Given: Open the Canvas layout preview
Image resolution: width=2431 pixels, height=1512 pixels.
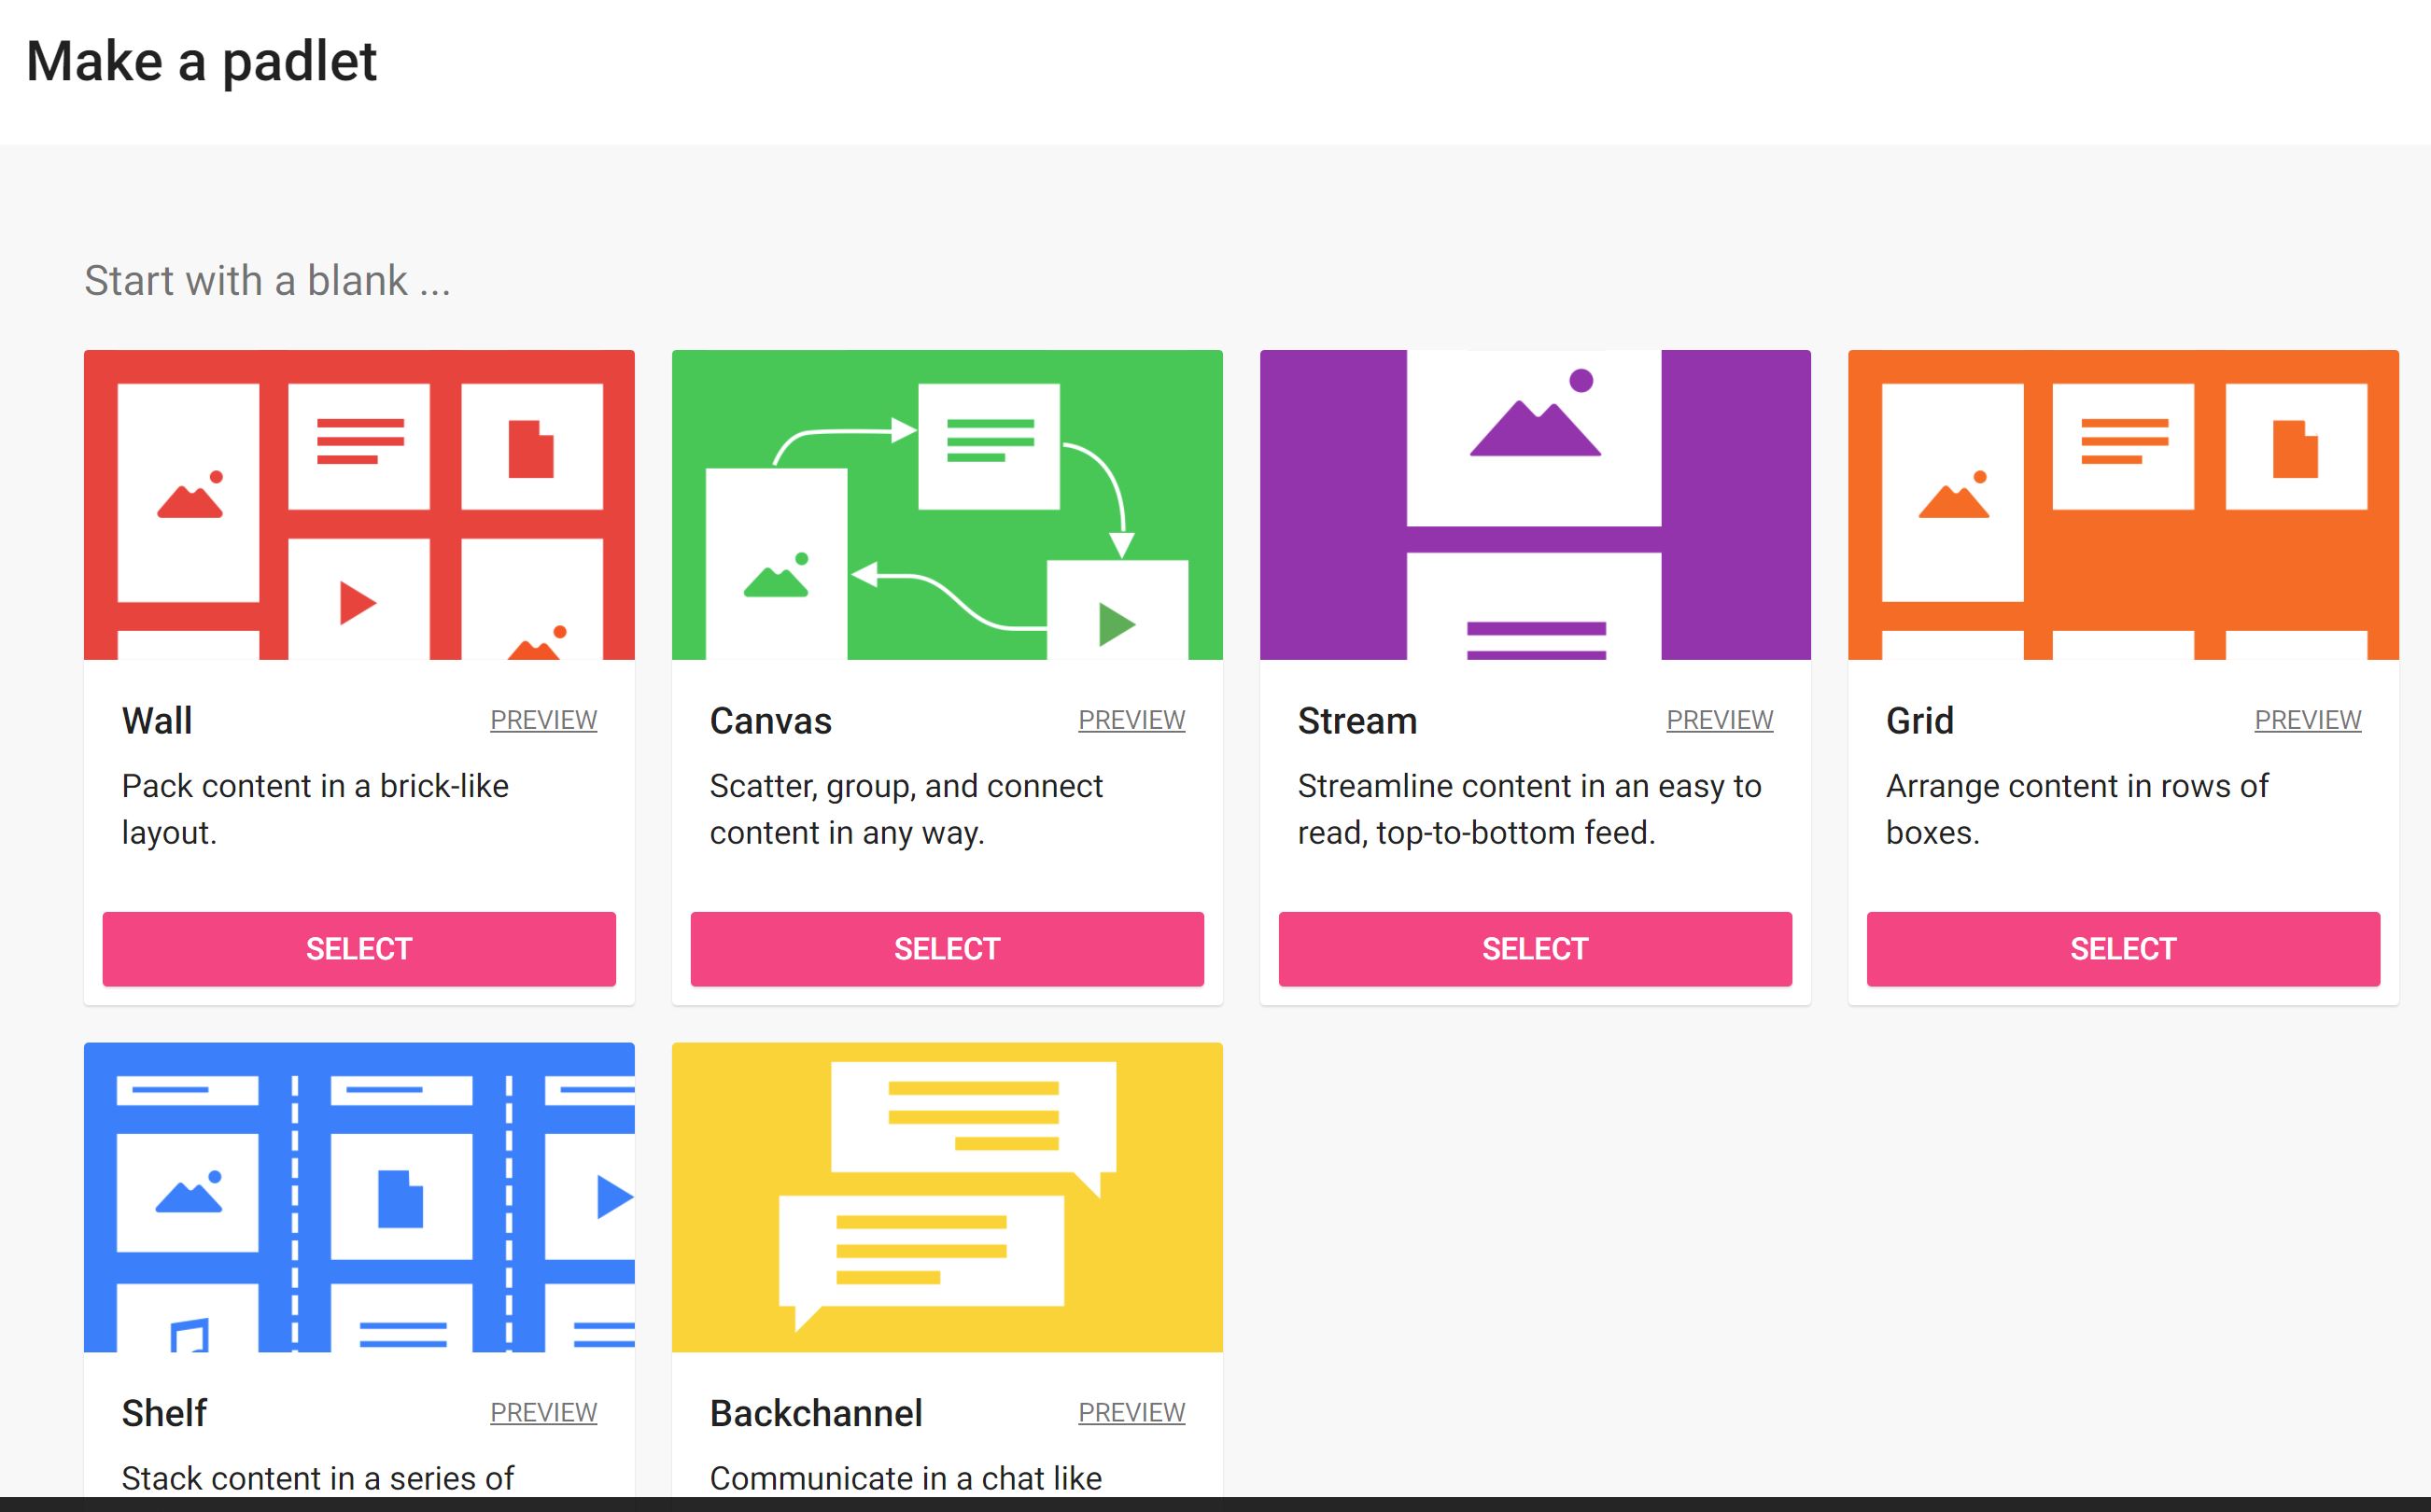Looking at the screenshot, I should pos(1131,720).
